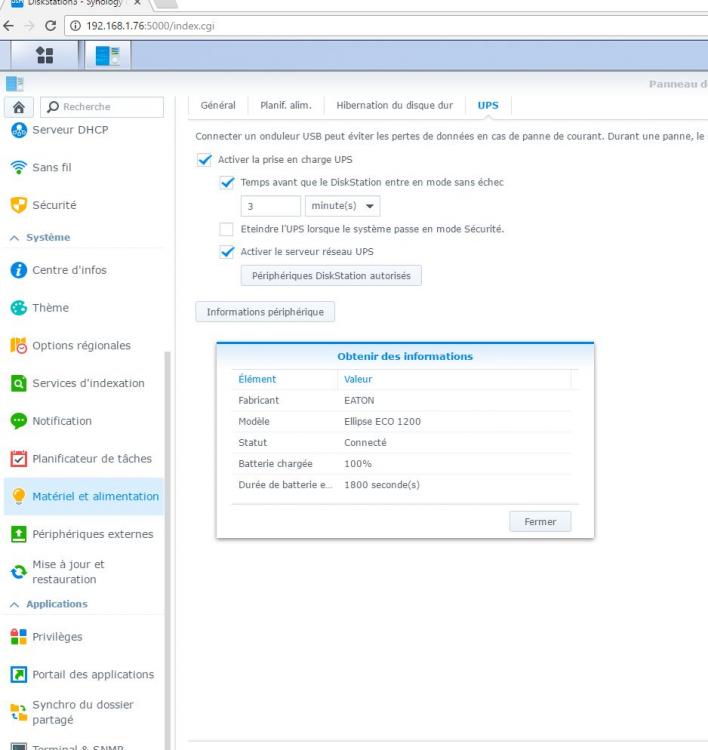Select the 100% battery charge cell
Screen dimensions: 708x750
coord(357,463)
